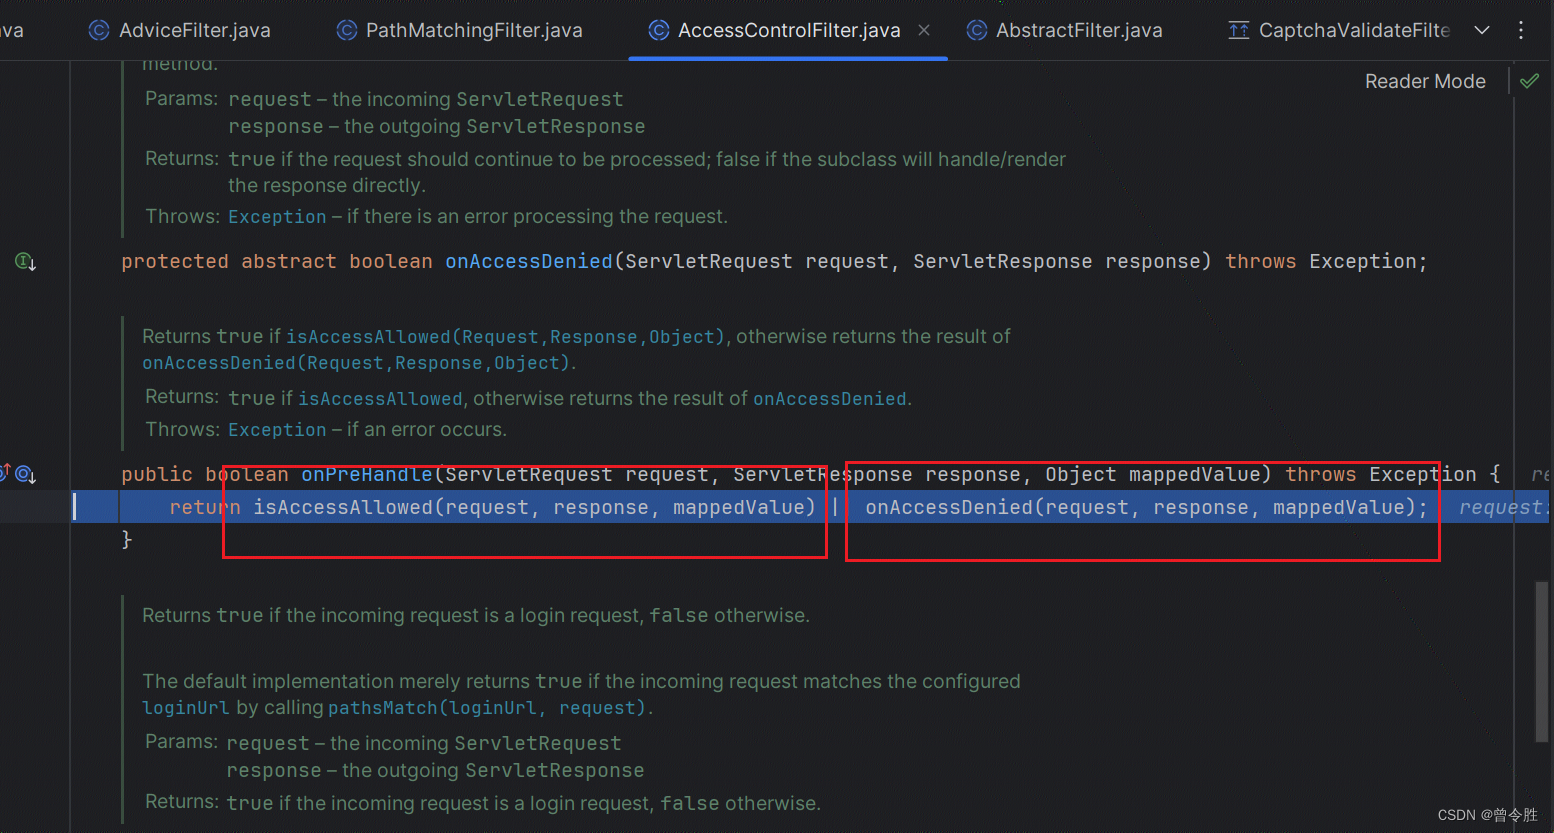The width and height of the screenshot is (1554, 833).
Task: Click the isAccessAllowed call in the return statement
Action: (x=343, y=508)
